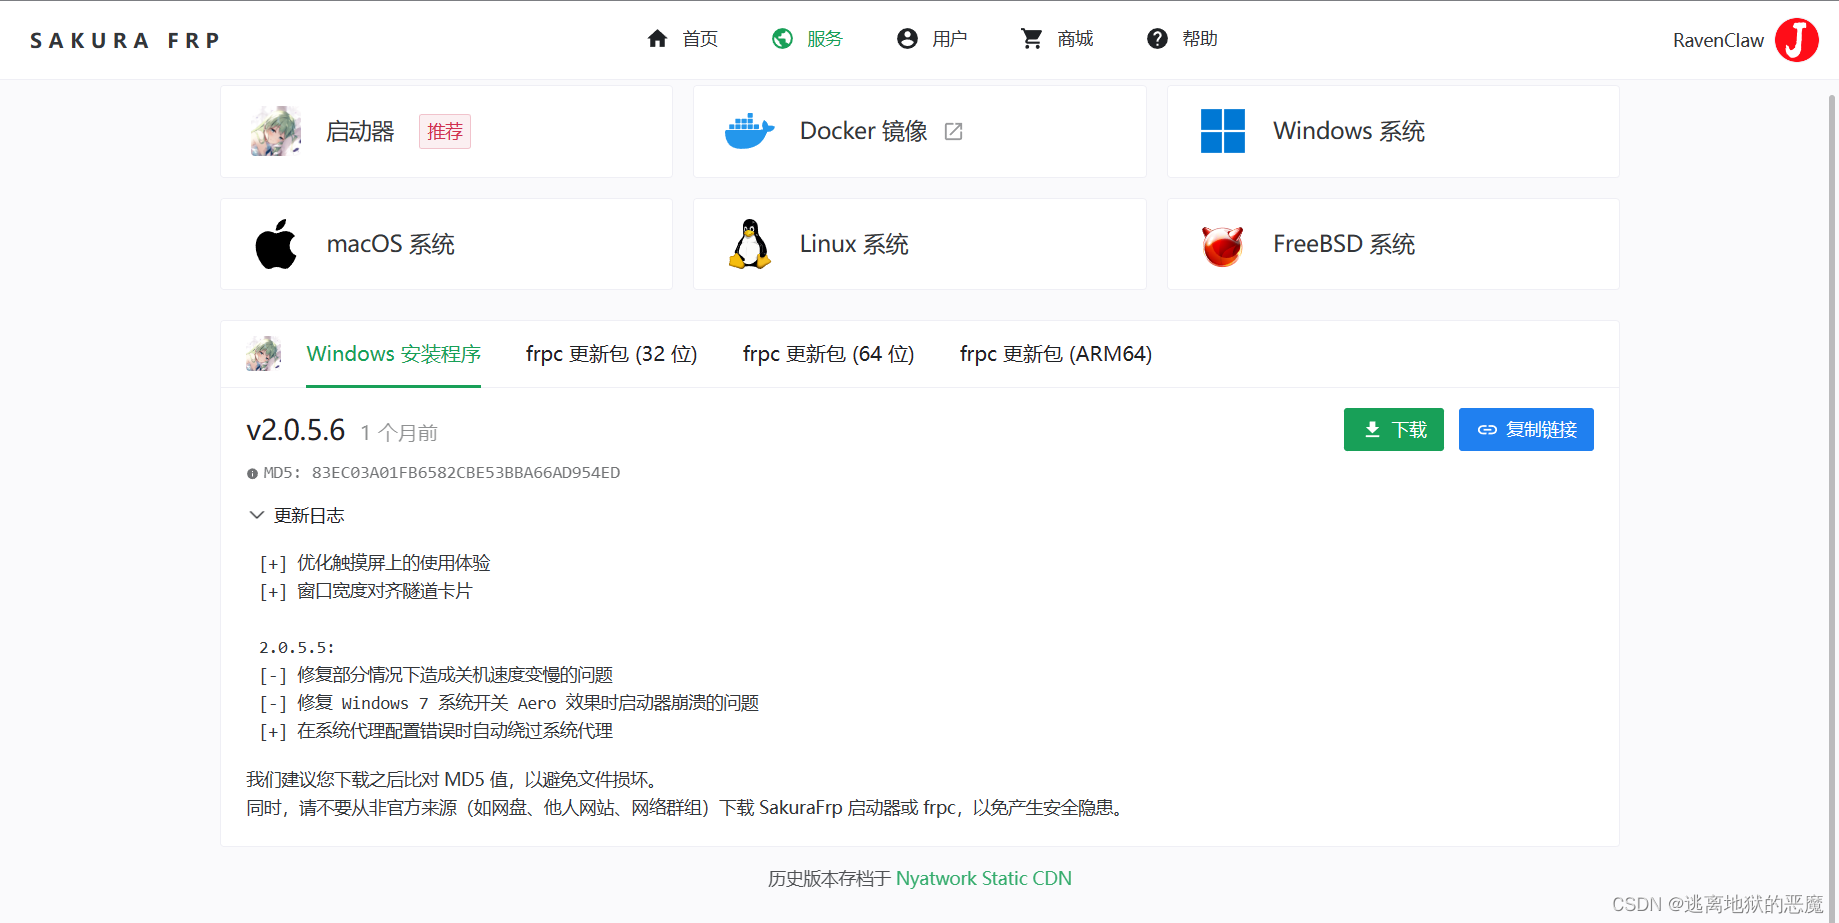Click the user account icon beside 用户
This screenshot has width=1839, height=923.
907,39
